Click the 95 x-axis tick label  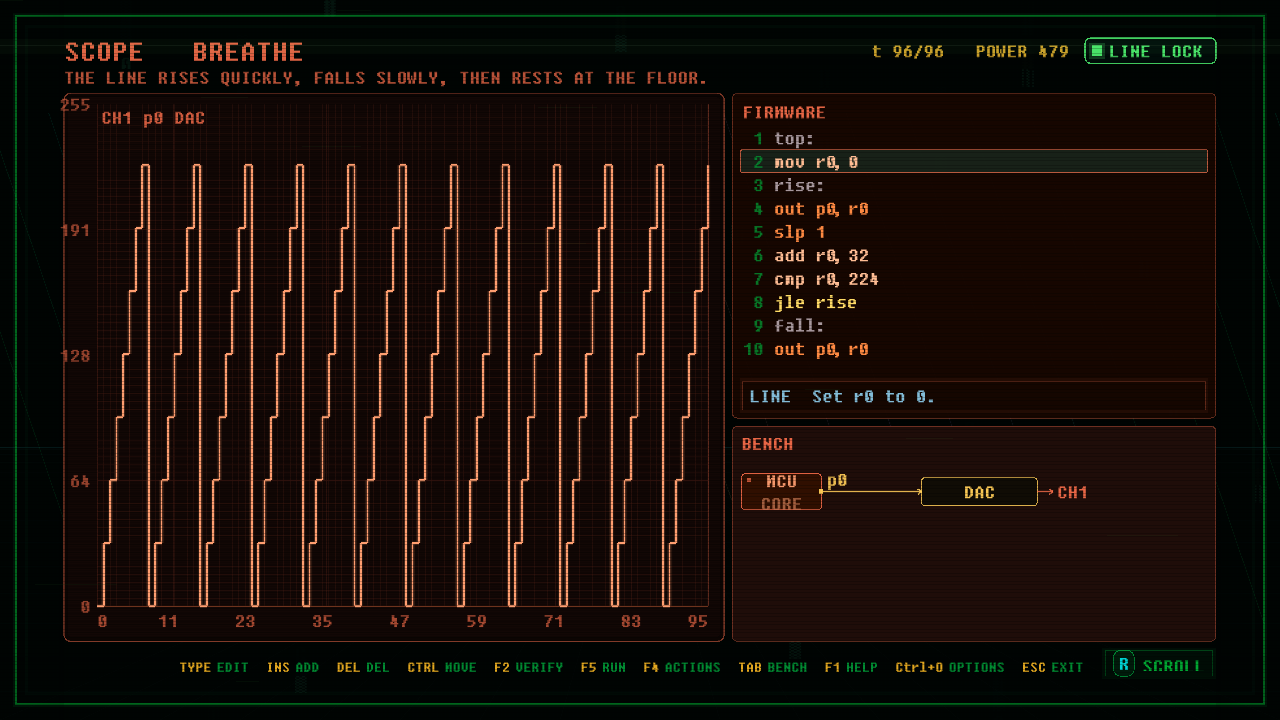pos(698,622)
